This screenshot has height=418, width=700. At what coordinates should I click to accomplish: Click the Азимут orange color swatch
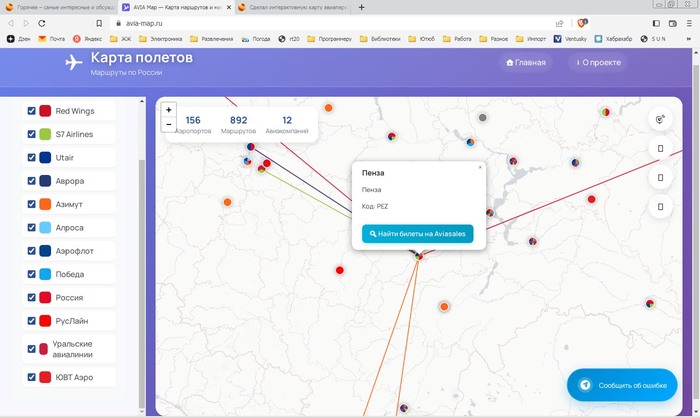pyautogui.click(x=45, y=204)
